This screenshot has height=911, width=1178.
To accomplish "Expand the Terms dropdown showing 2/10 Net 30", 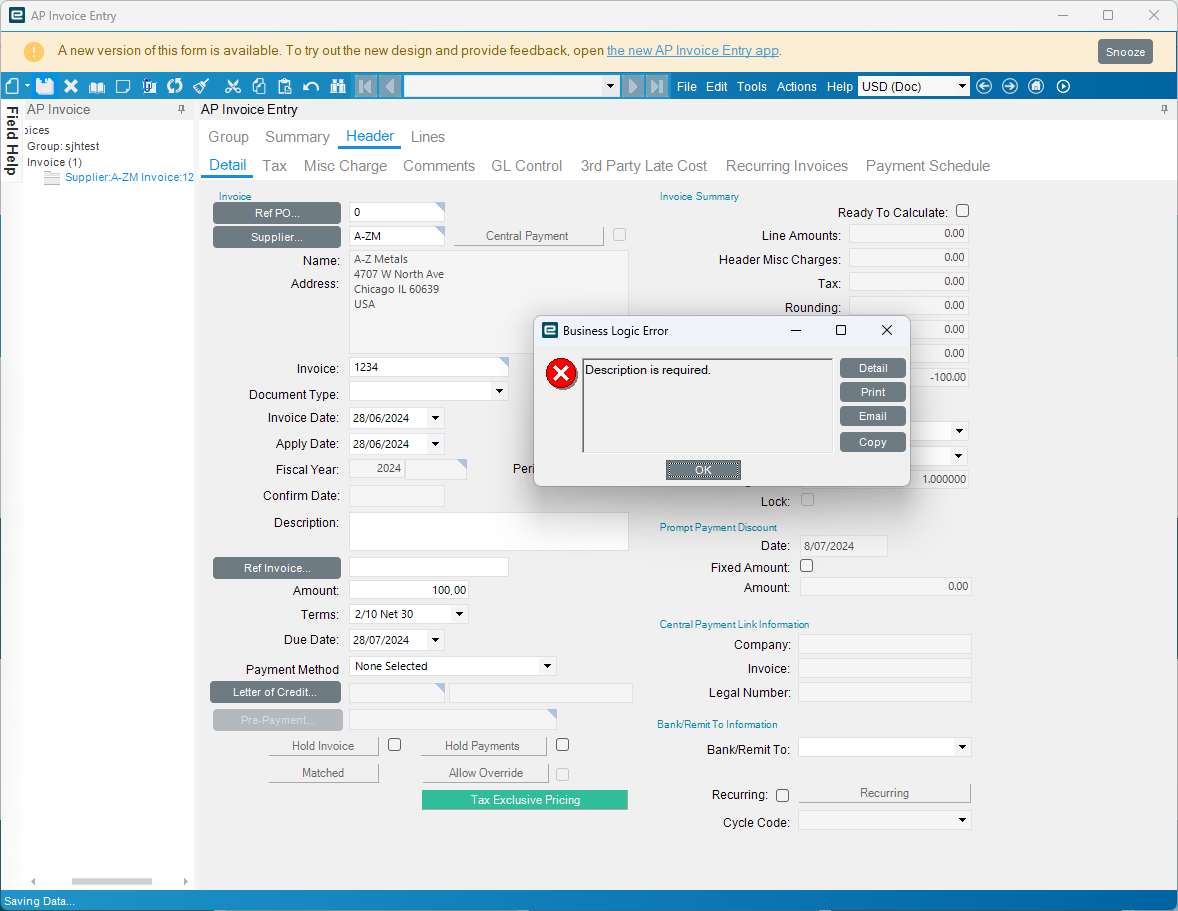I will pos(459,614).
